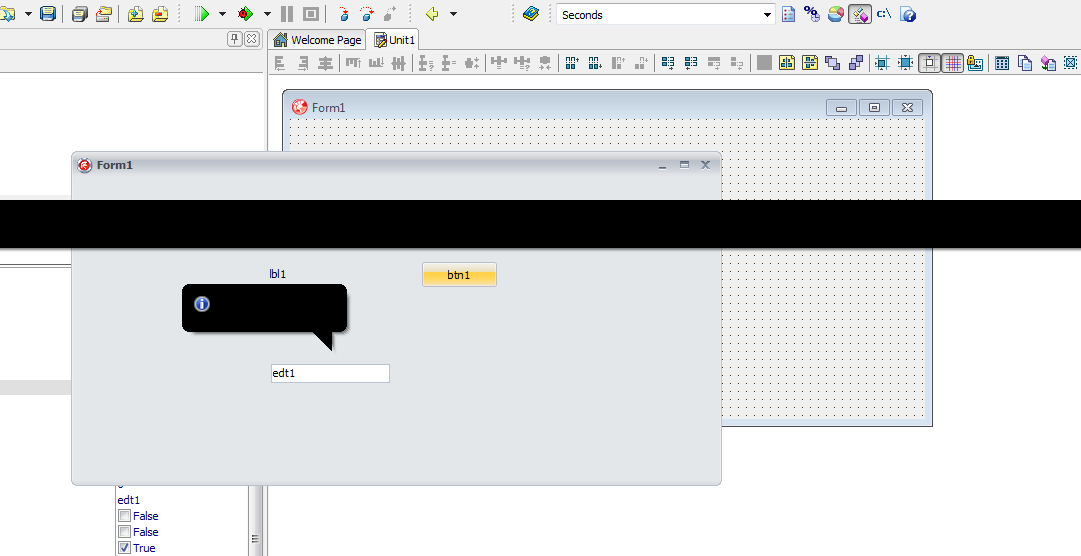Click the ladybug debug run icon

245,14
